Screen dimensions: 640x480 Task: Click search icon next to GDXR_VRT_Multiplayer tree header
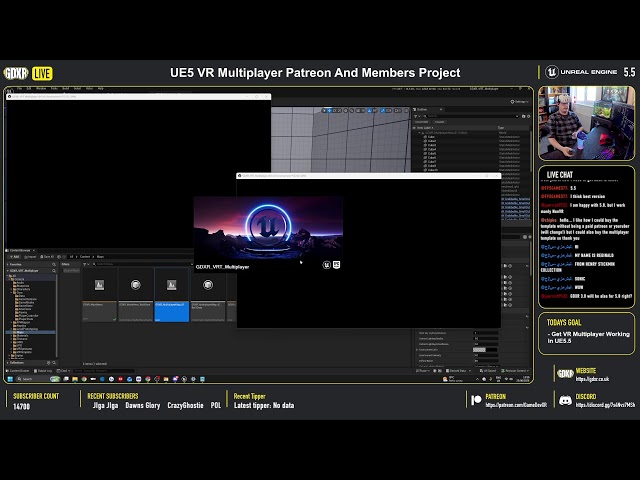coord(53,271)
